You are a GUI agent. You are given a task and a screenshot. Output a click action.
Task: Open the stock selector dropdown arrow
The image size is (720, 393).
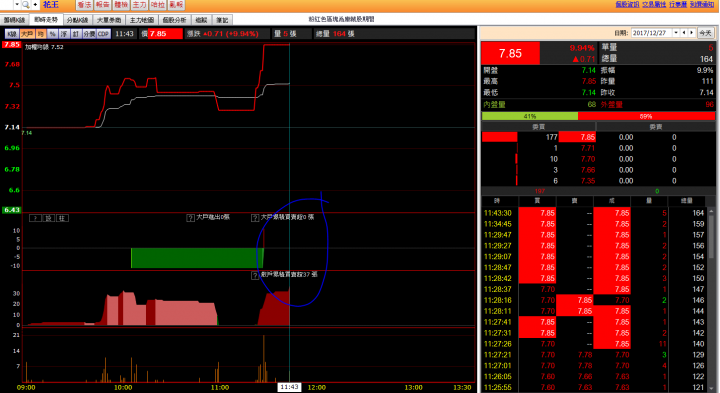(17, 5)
